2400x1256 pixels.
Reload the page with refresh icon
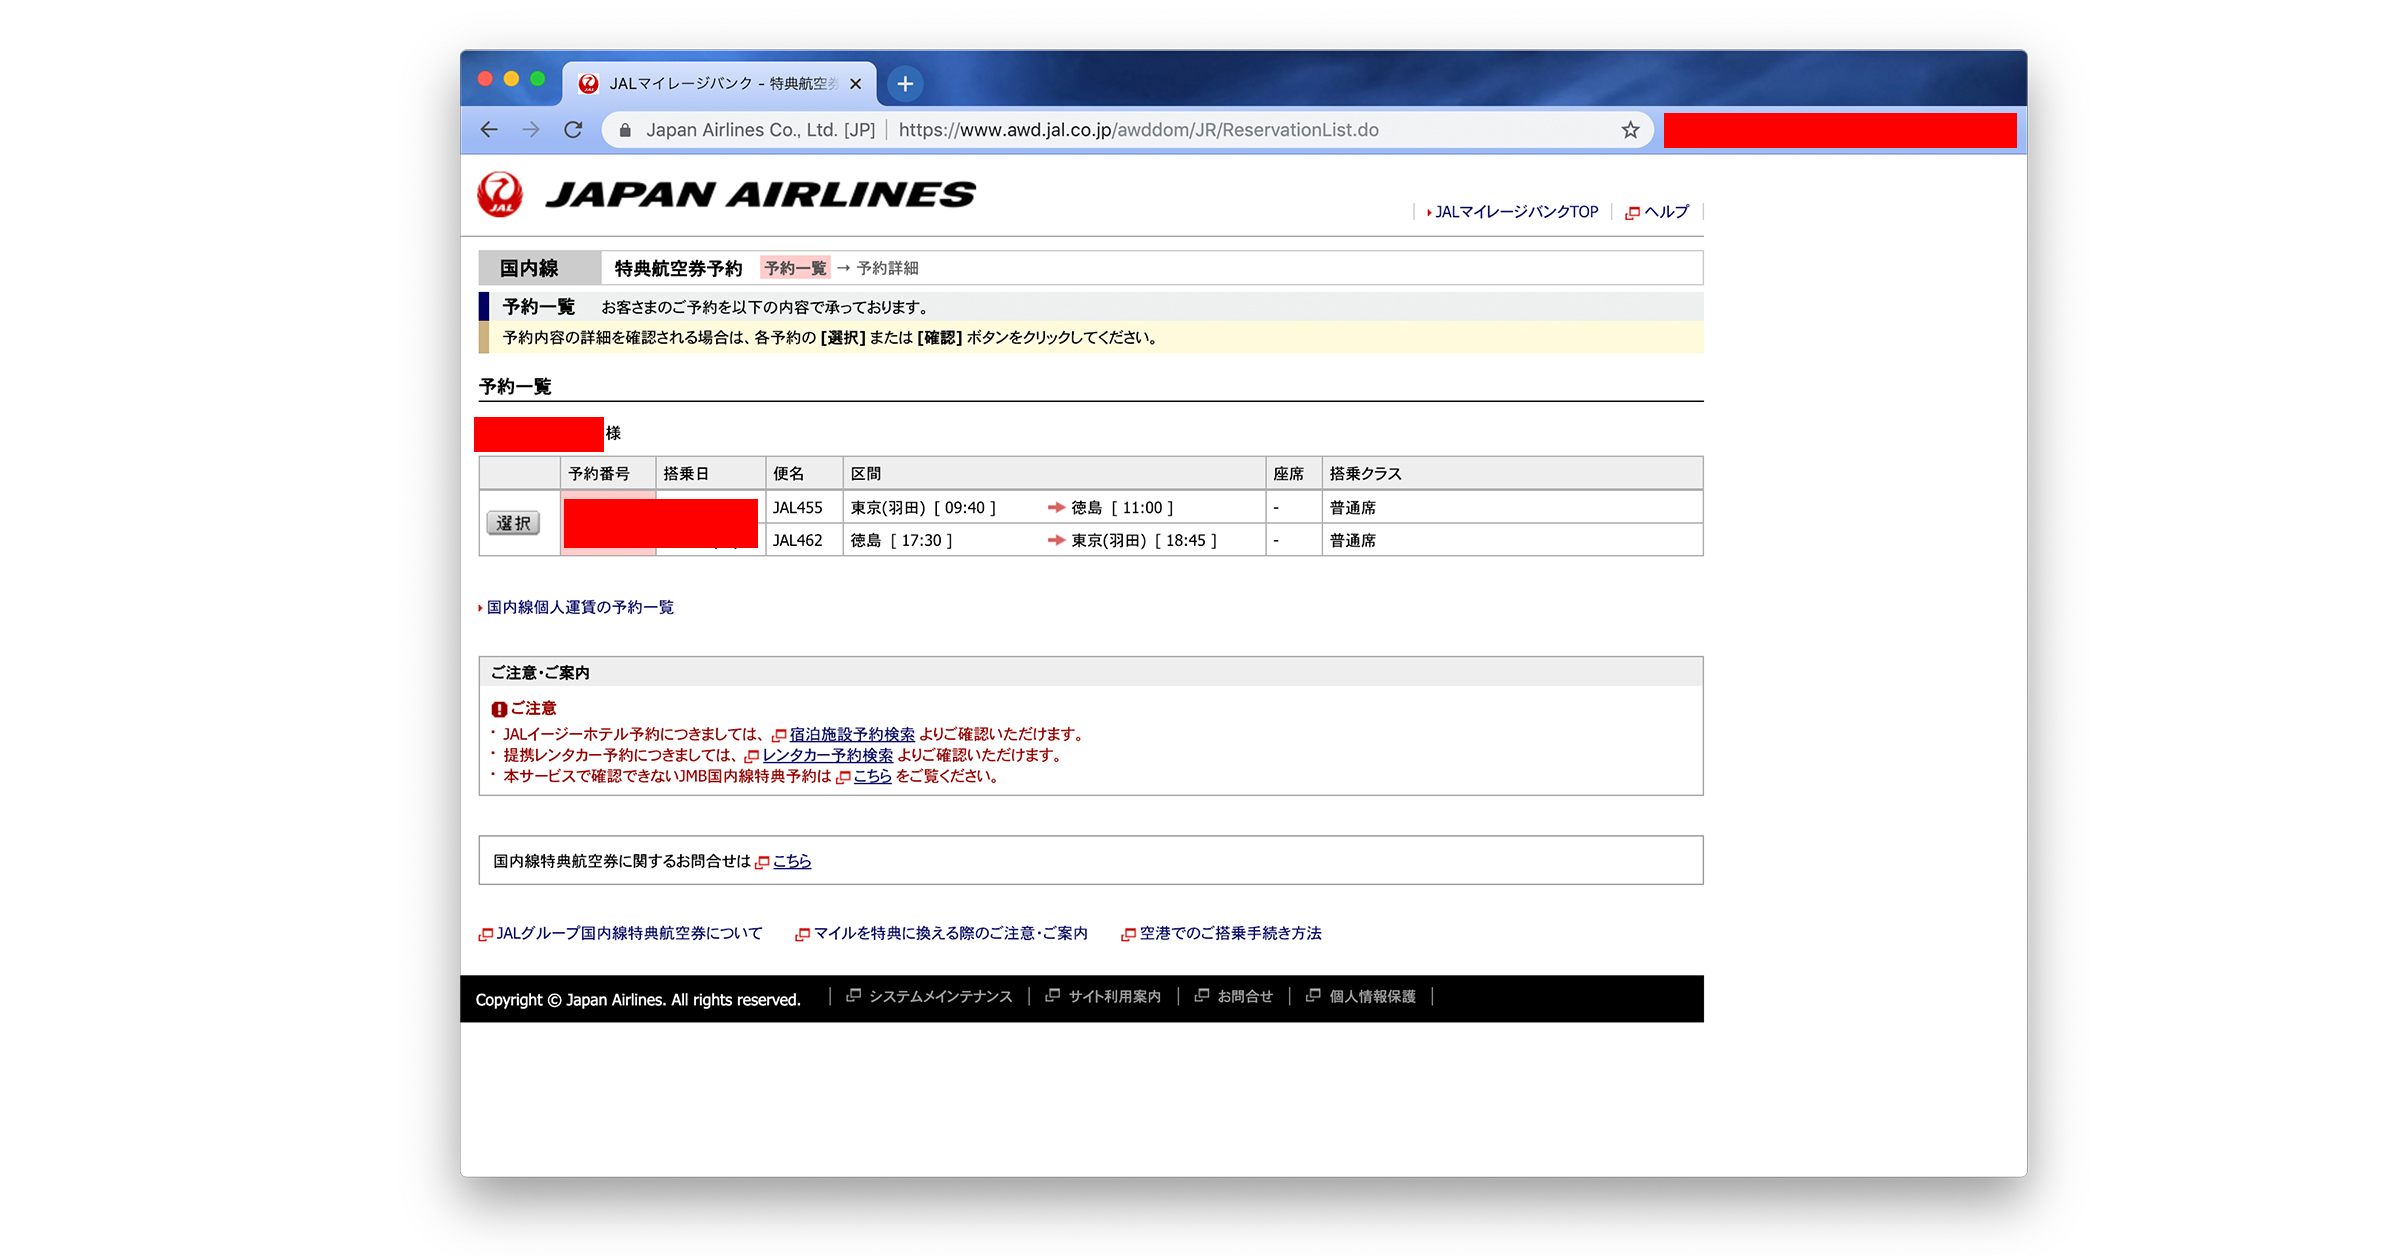point(573,130)
